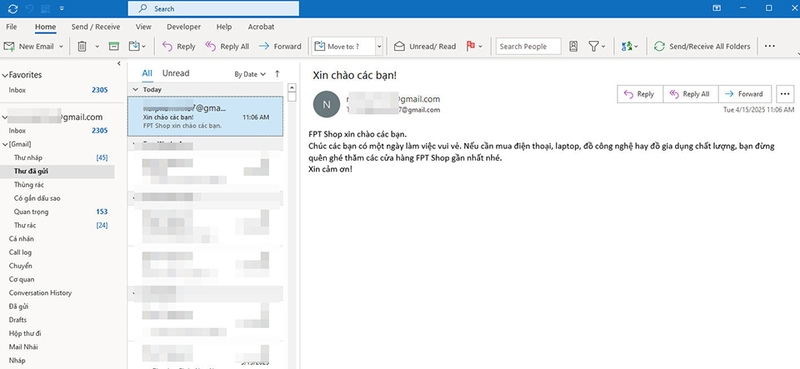Click the Search People field
Image resolution: width=800 pixels, height=369 pixels.
click(x=528, y=46)
